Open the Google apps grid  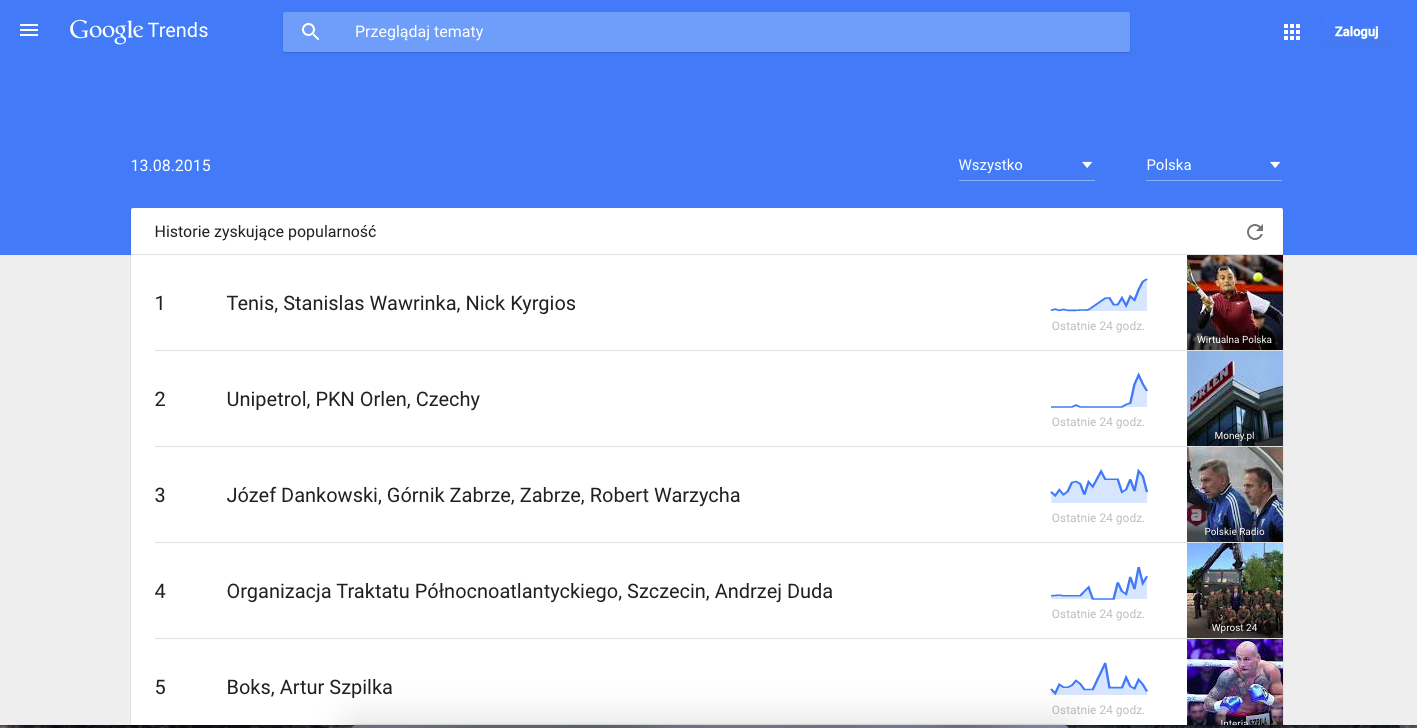point(1291,32)
